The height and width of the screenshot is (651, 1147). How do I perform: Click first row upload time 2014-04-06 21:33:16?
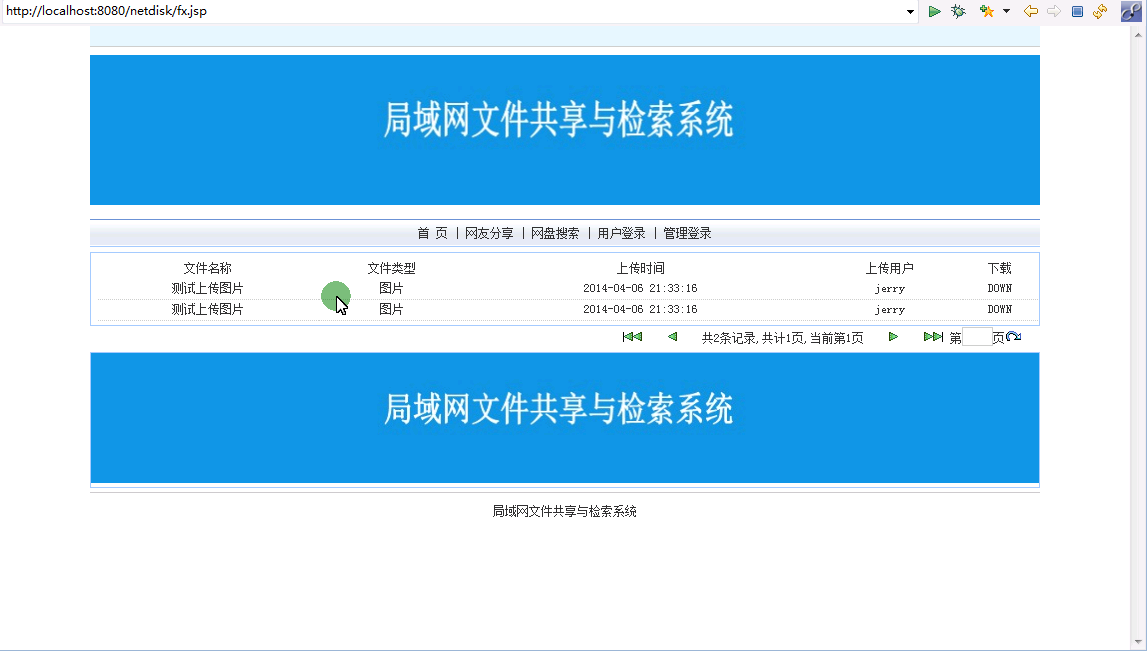(640, 288)
